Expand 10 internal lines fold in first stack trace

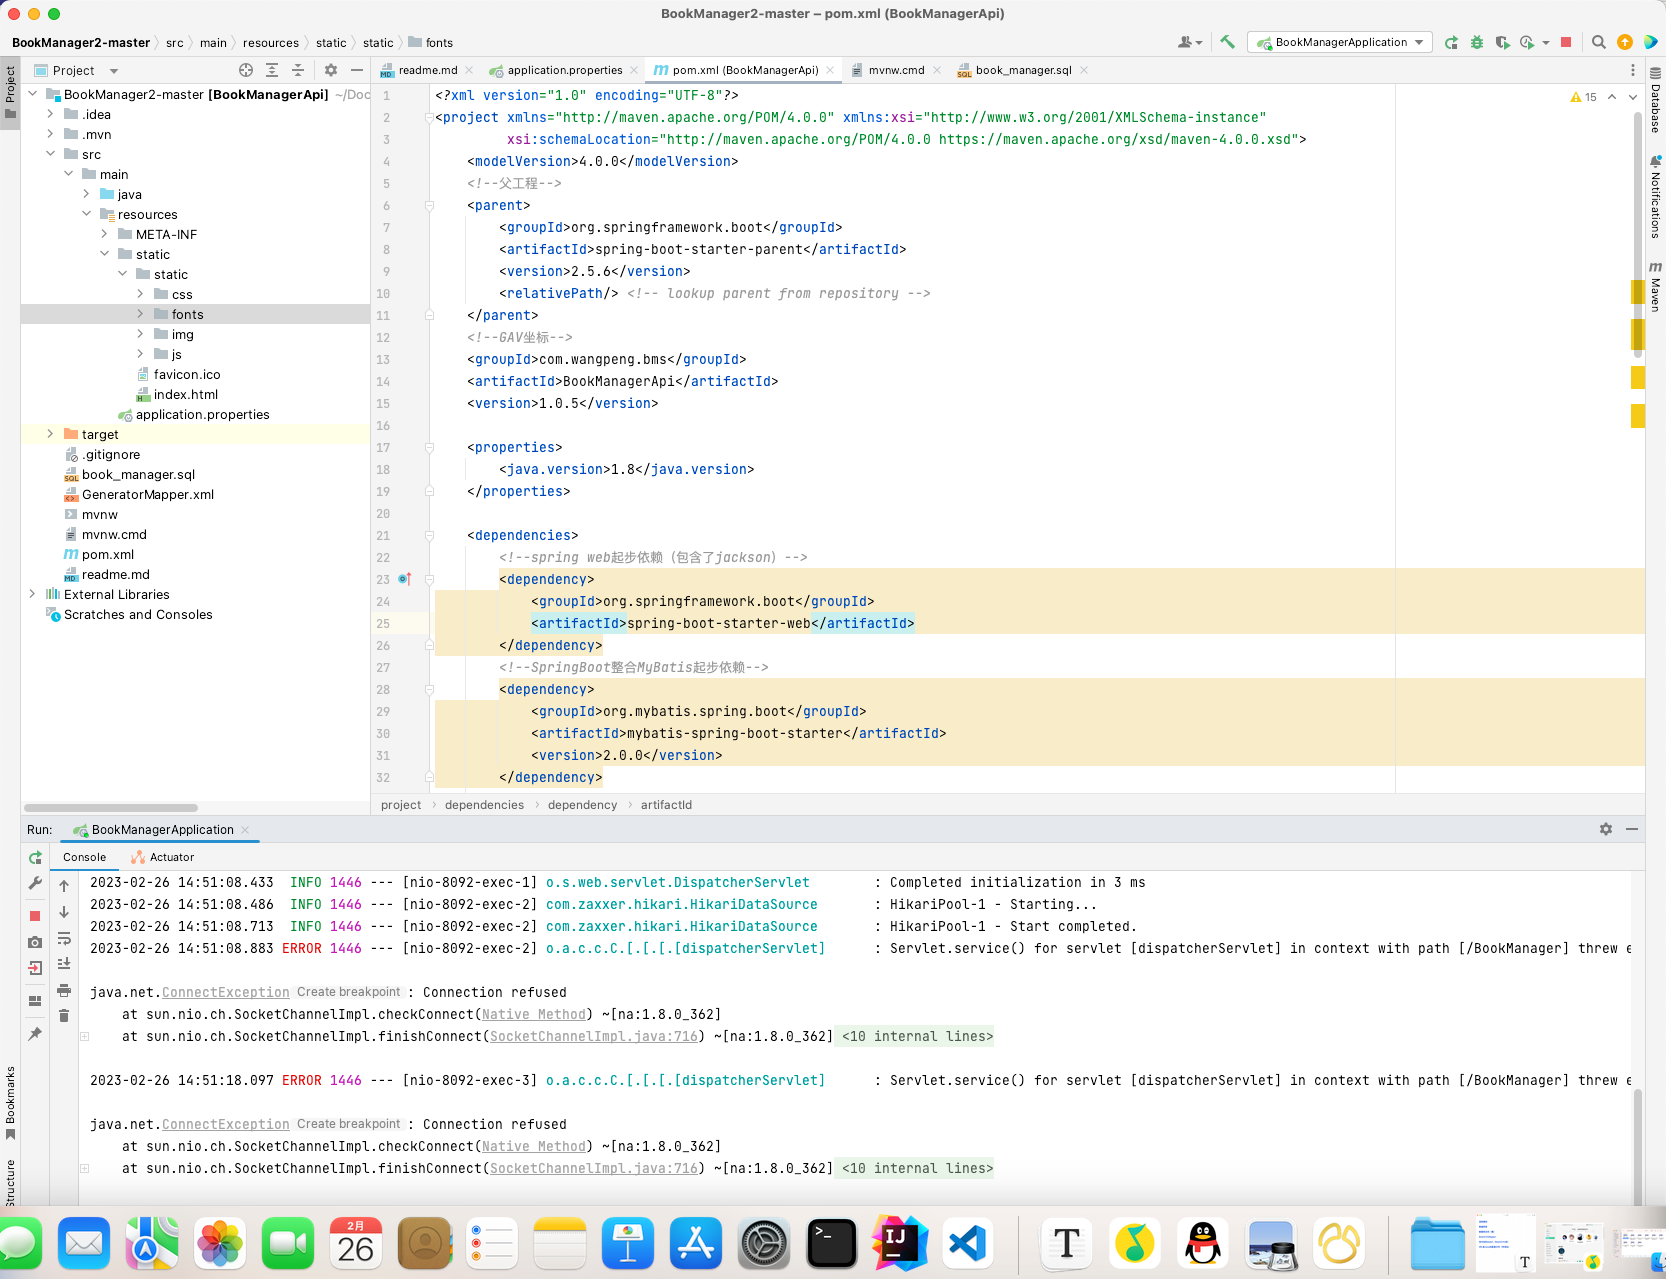tap(917, 1036)
